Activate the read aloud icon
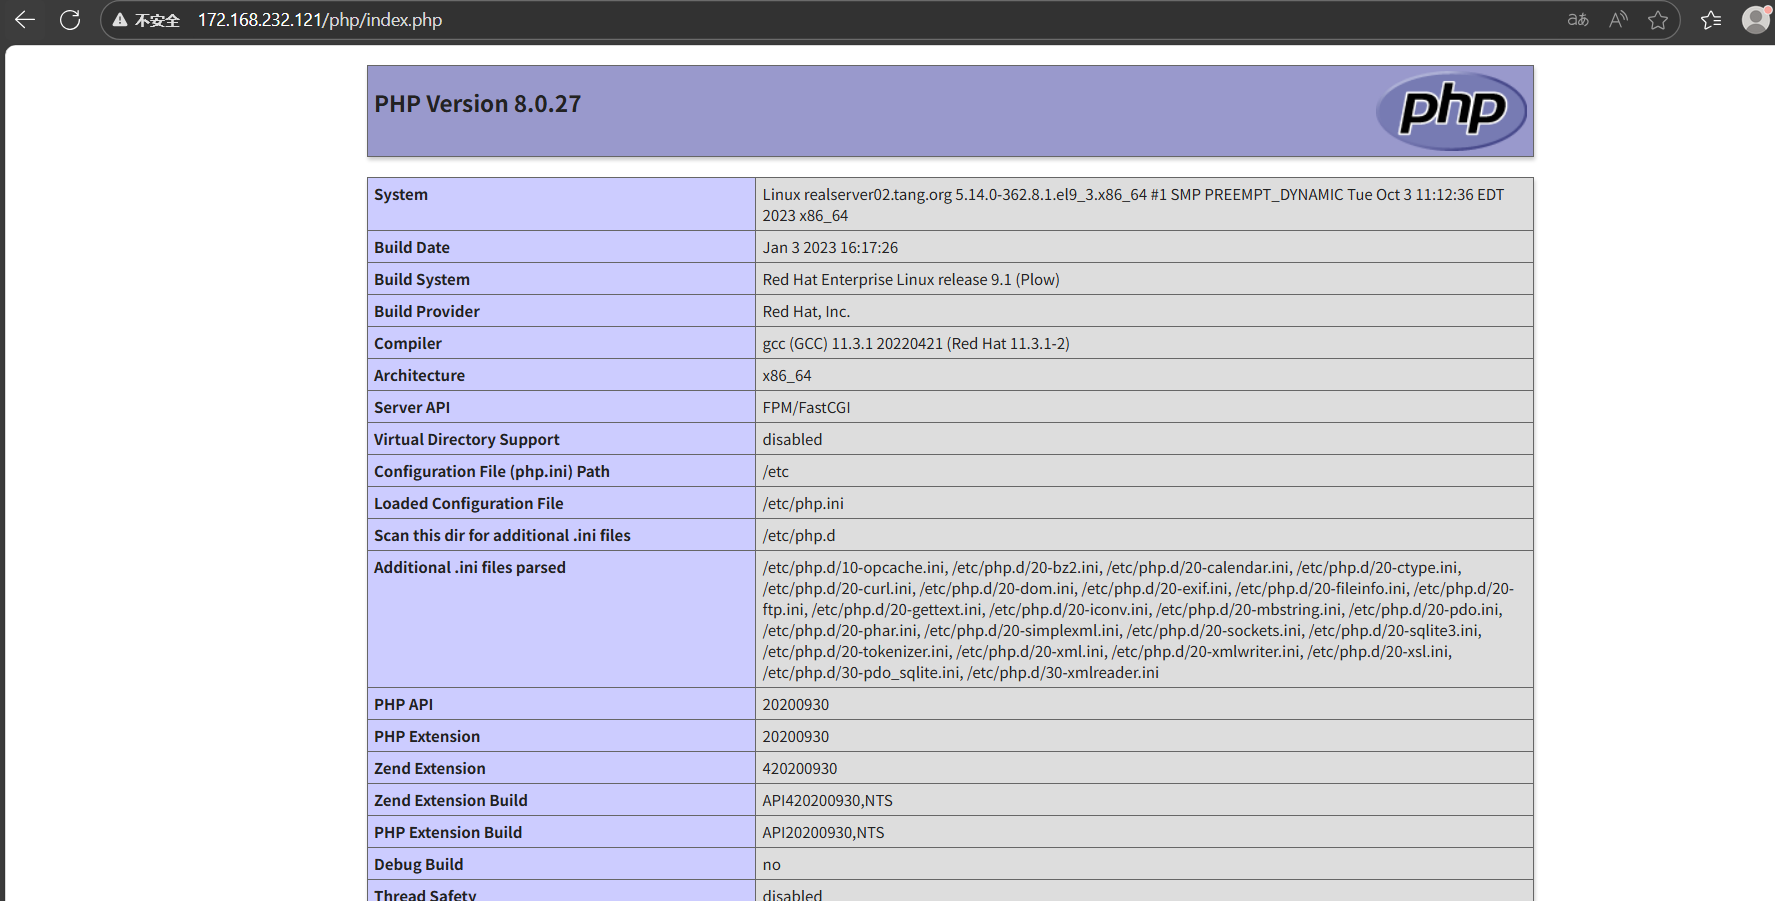 (x=1618, y=20)
